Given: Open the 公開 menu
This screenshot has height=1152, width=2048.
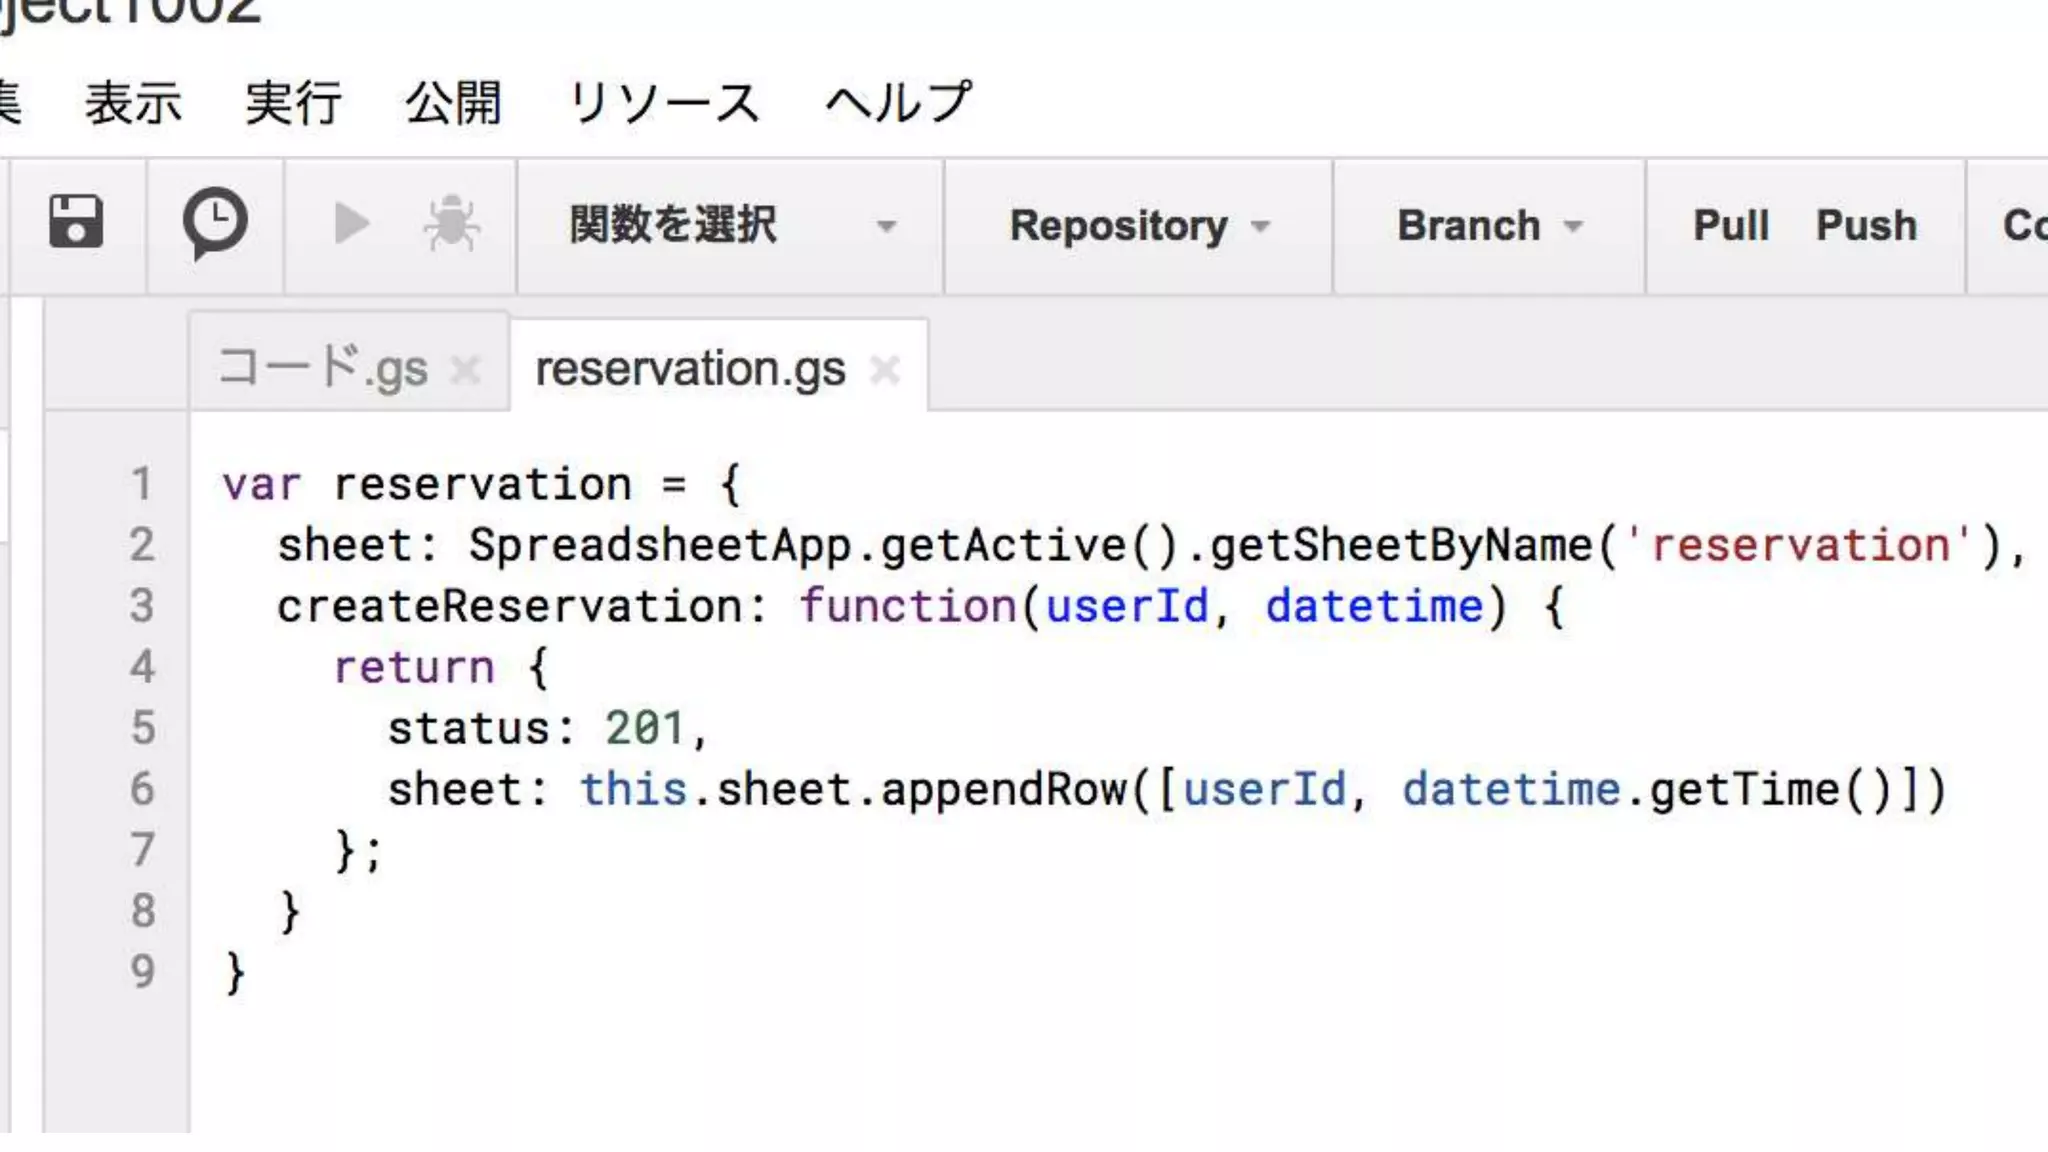Looking at the screenshot, I should click(x=453, y=103).
